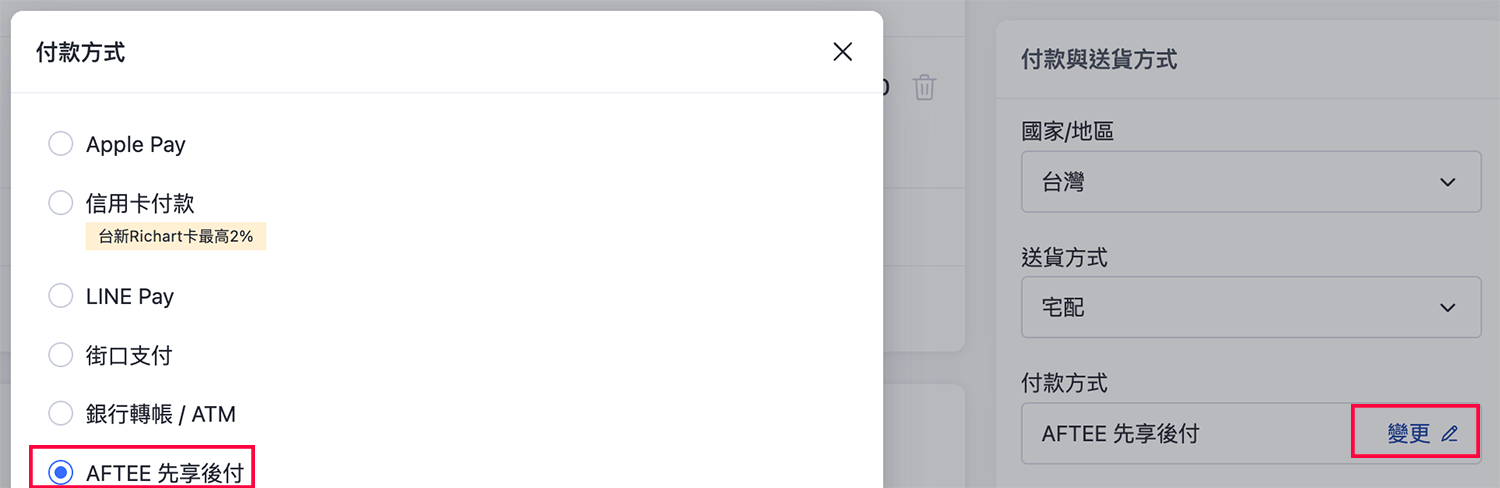Click the 送貨方式 field label
The image size is (1500, 488).
(1064, 257)
